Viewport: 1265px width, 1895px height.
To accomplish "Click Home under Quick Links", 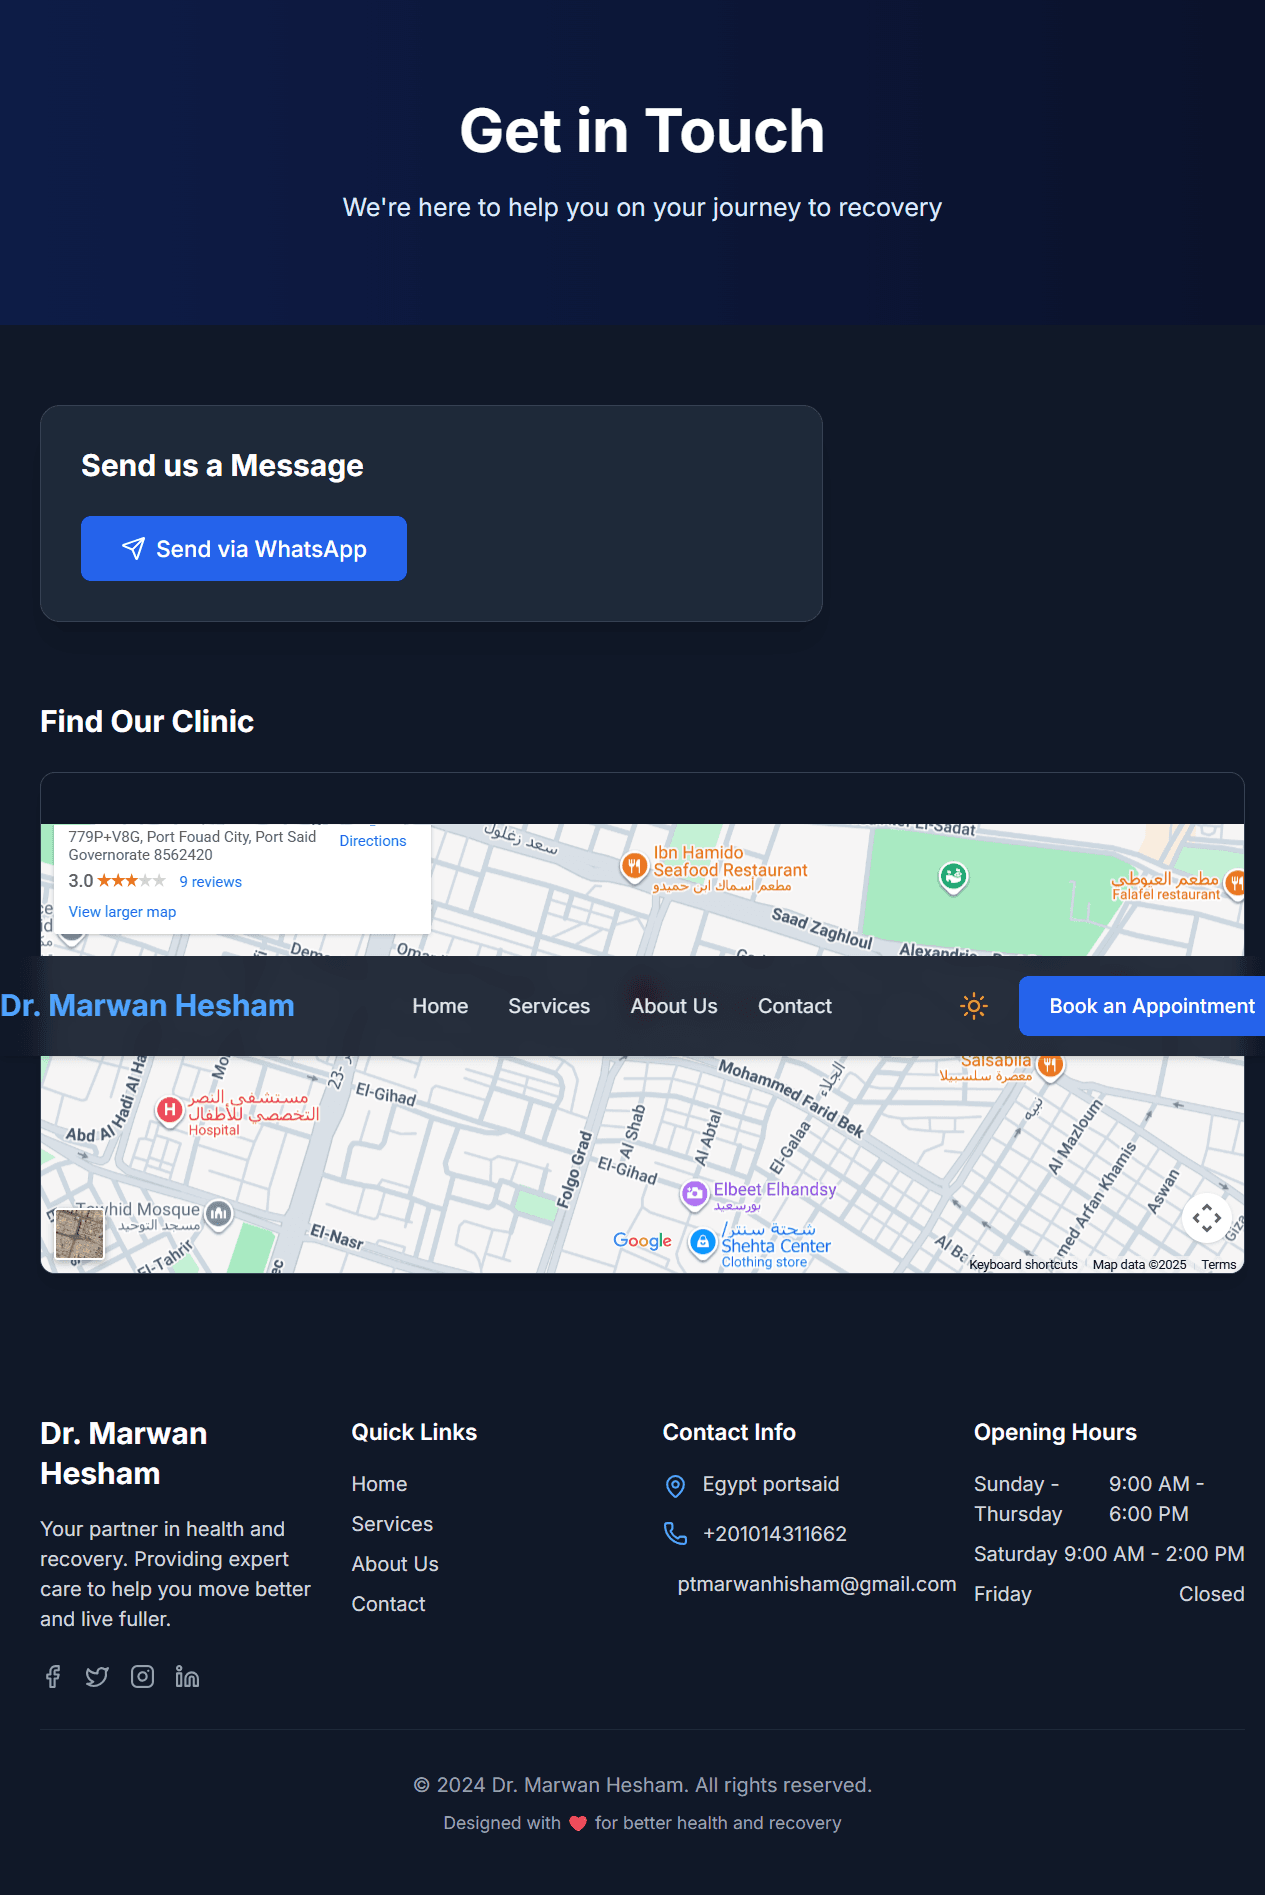I will pyautogui.click(x=379, y=1484).
